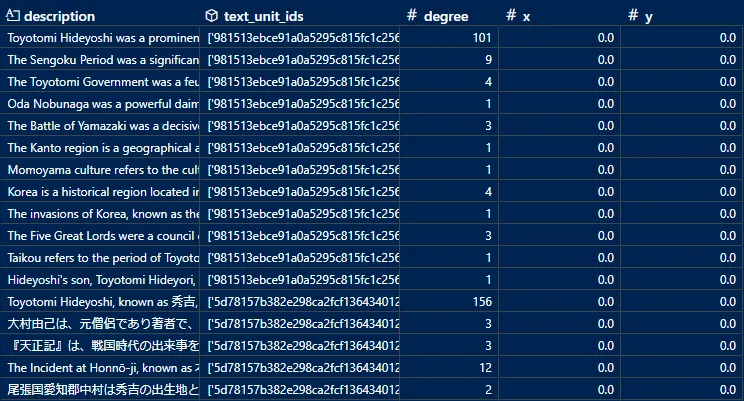Select y value in Momoyama culture row
Image resolution: width=744 pixels, height=401 pixels.
click(727, 170)
